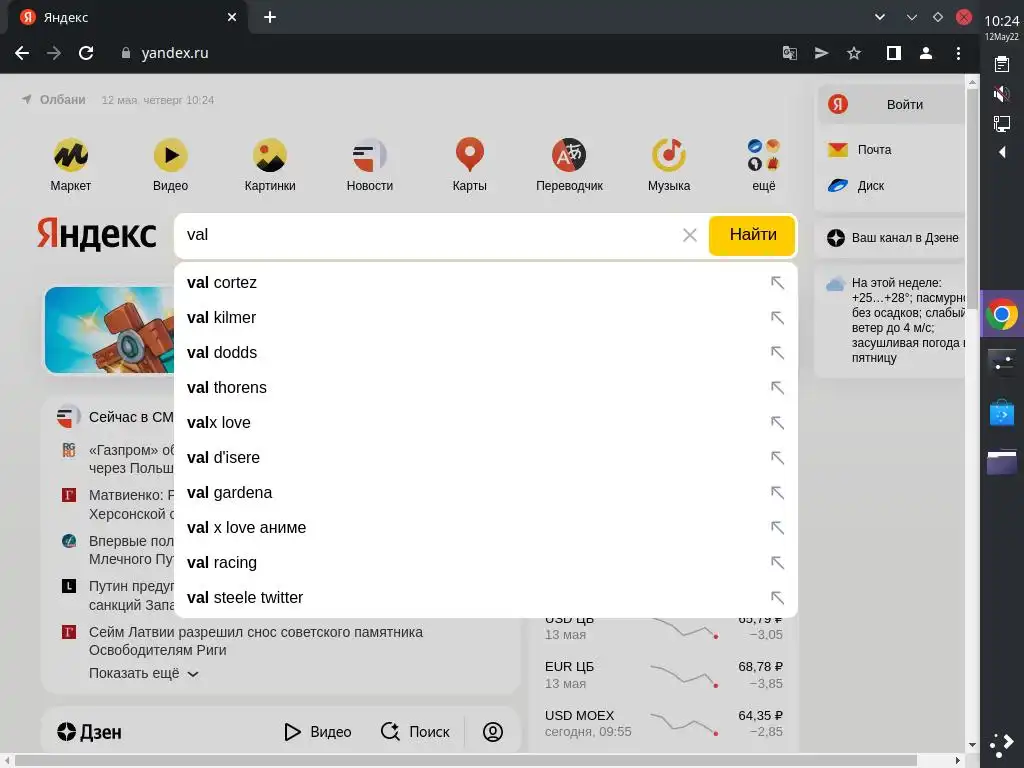Click Chrome icon in system dock
Image resolution: width=1024 pixels, height=768 pixels.
pos(1002,314)
